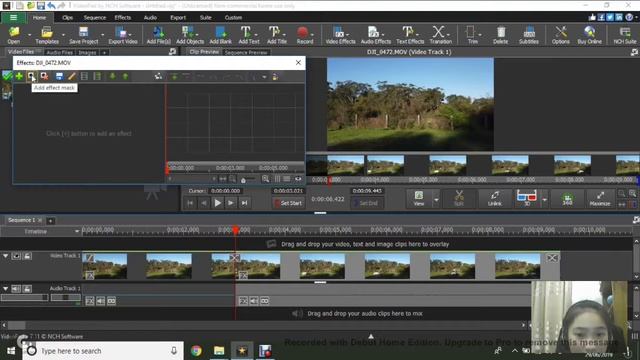Click the Add effect mask icon
The height and width of the screenshot is (360, 640).
31,76
